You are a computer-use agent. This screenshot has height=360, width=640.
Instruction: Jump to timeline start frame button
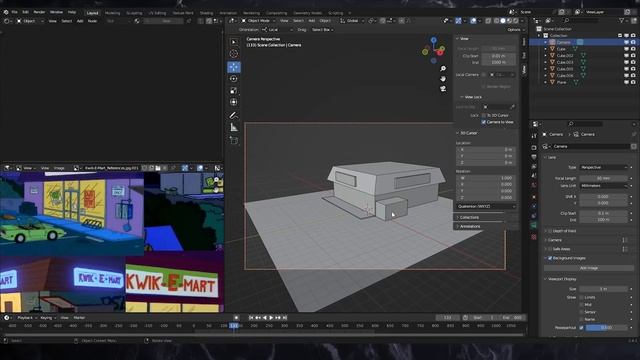(251, 318)
